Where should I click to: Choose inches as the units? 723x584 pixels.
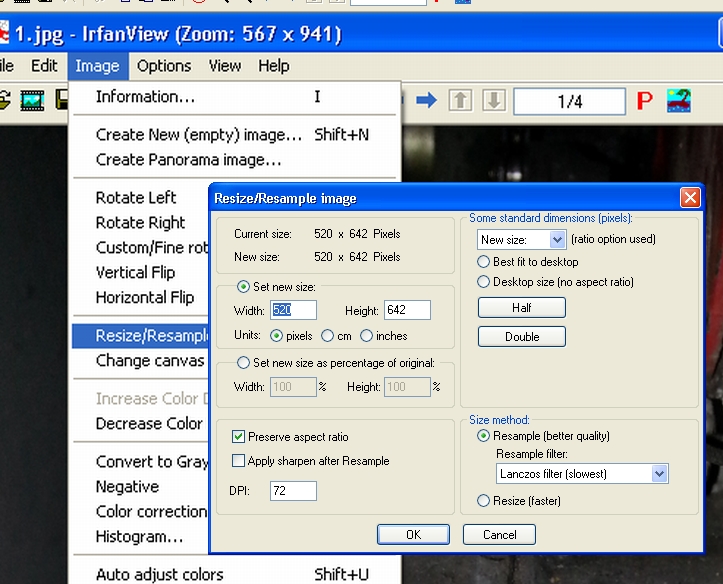point(366,336)
